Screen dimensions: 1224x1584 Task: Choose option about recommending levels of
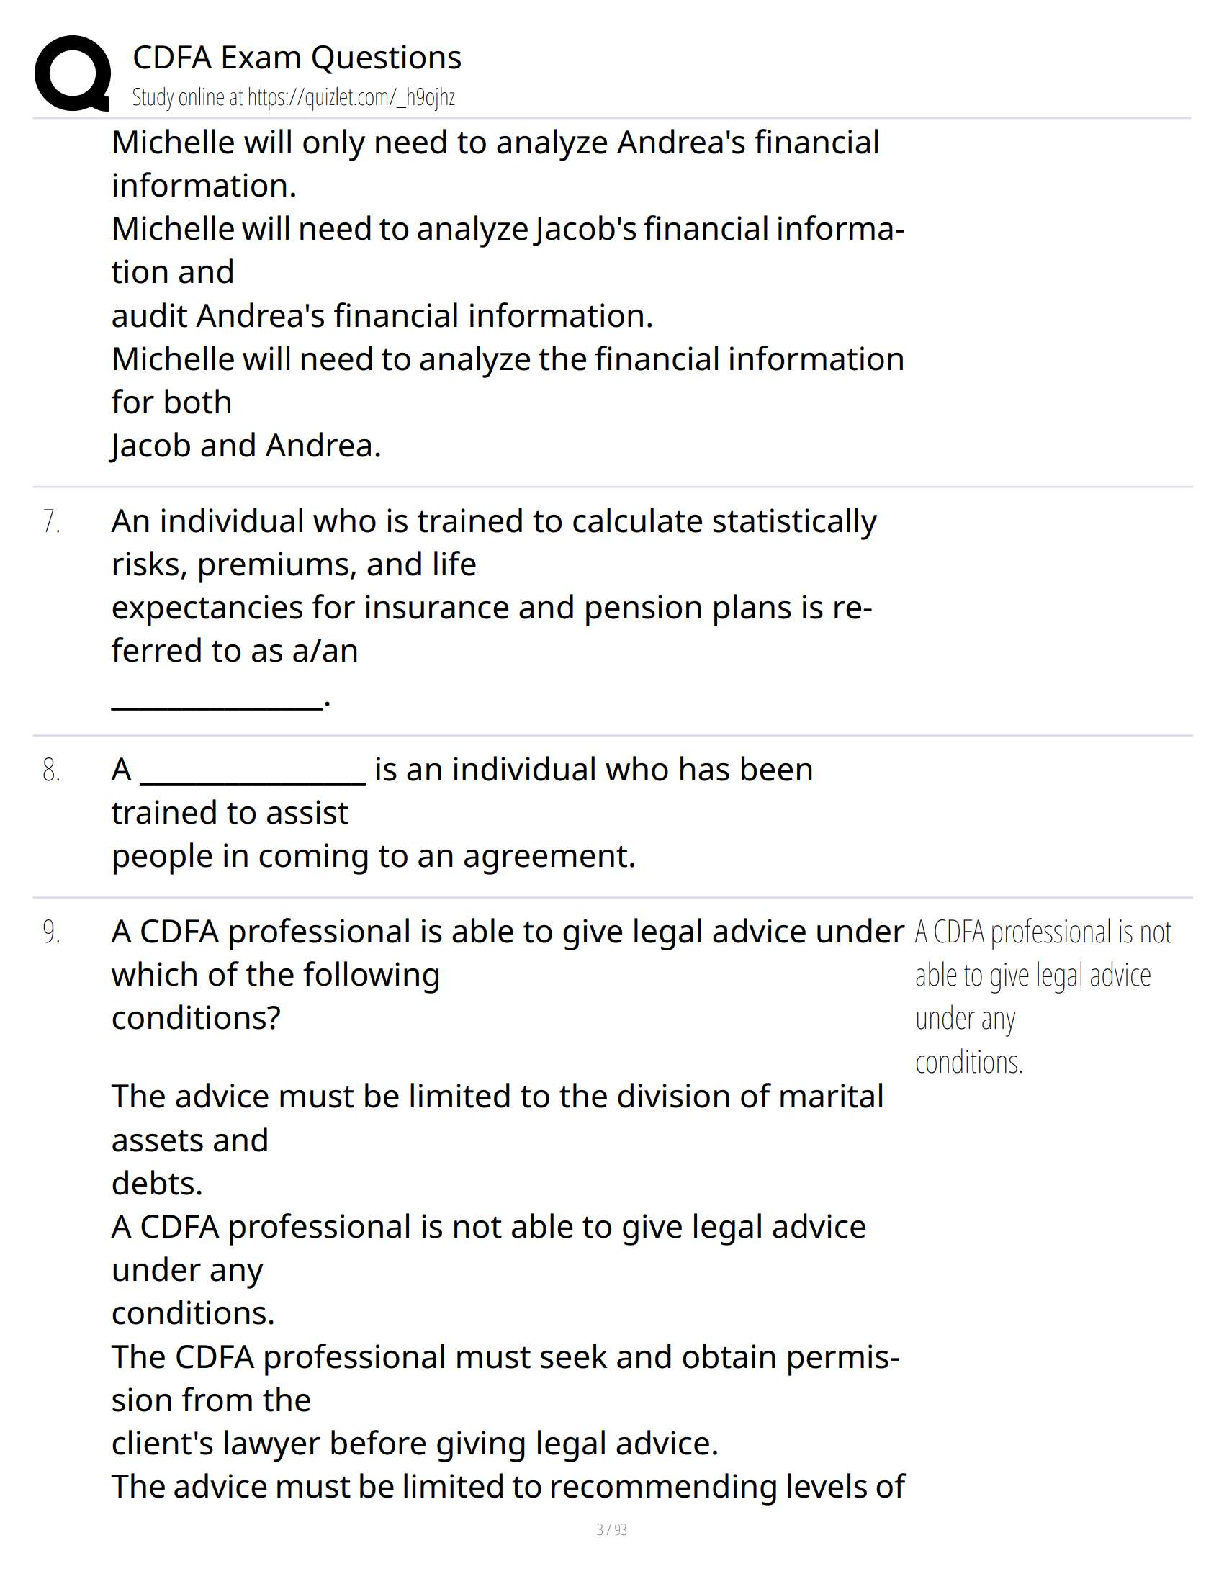(508, 1487)
